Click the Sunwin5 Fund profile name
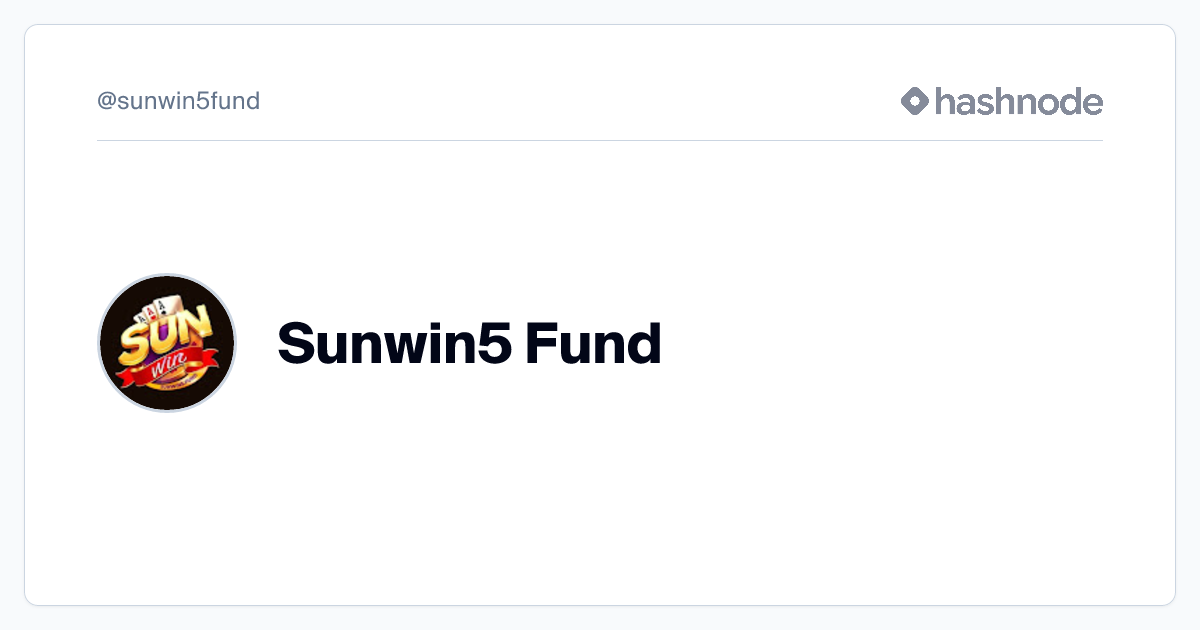 tap(469, 343)
